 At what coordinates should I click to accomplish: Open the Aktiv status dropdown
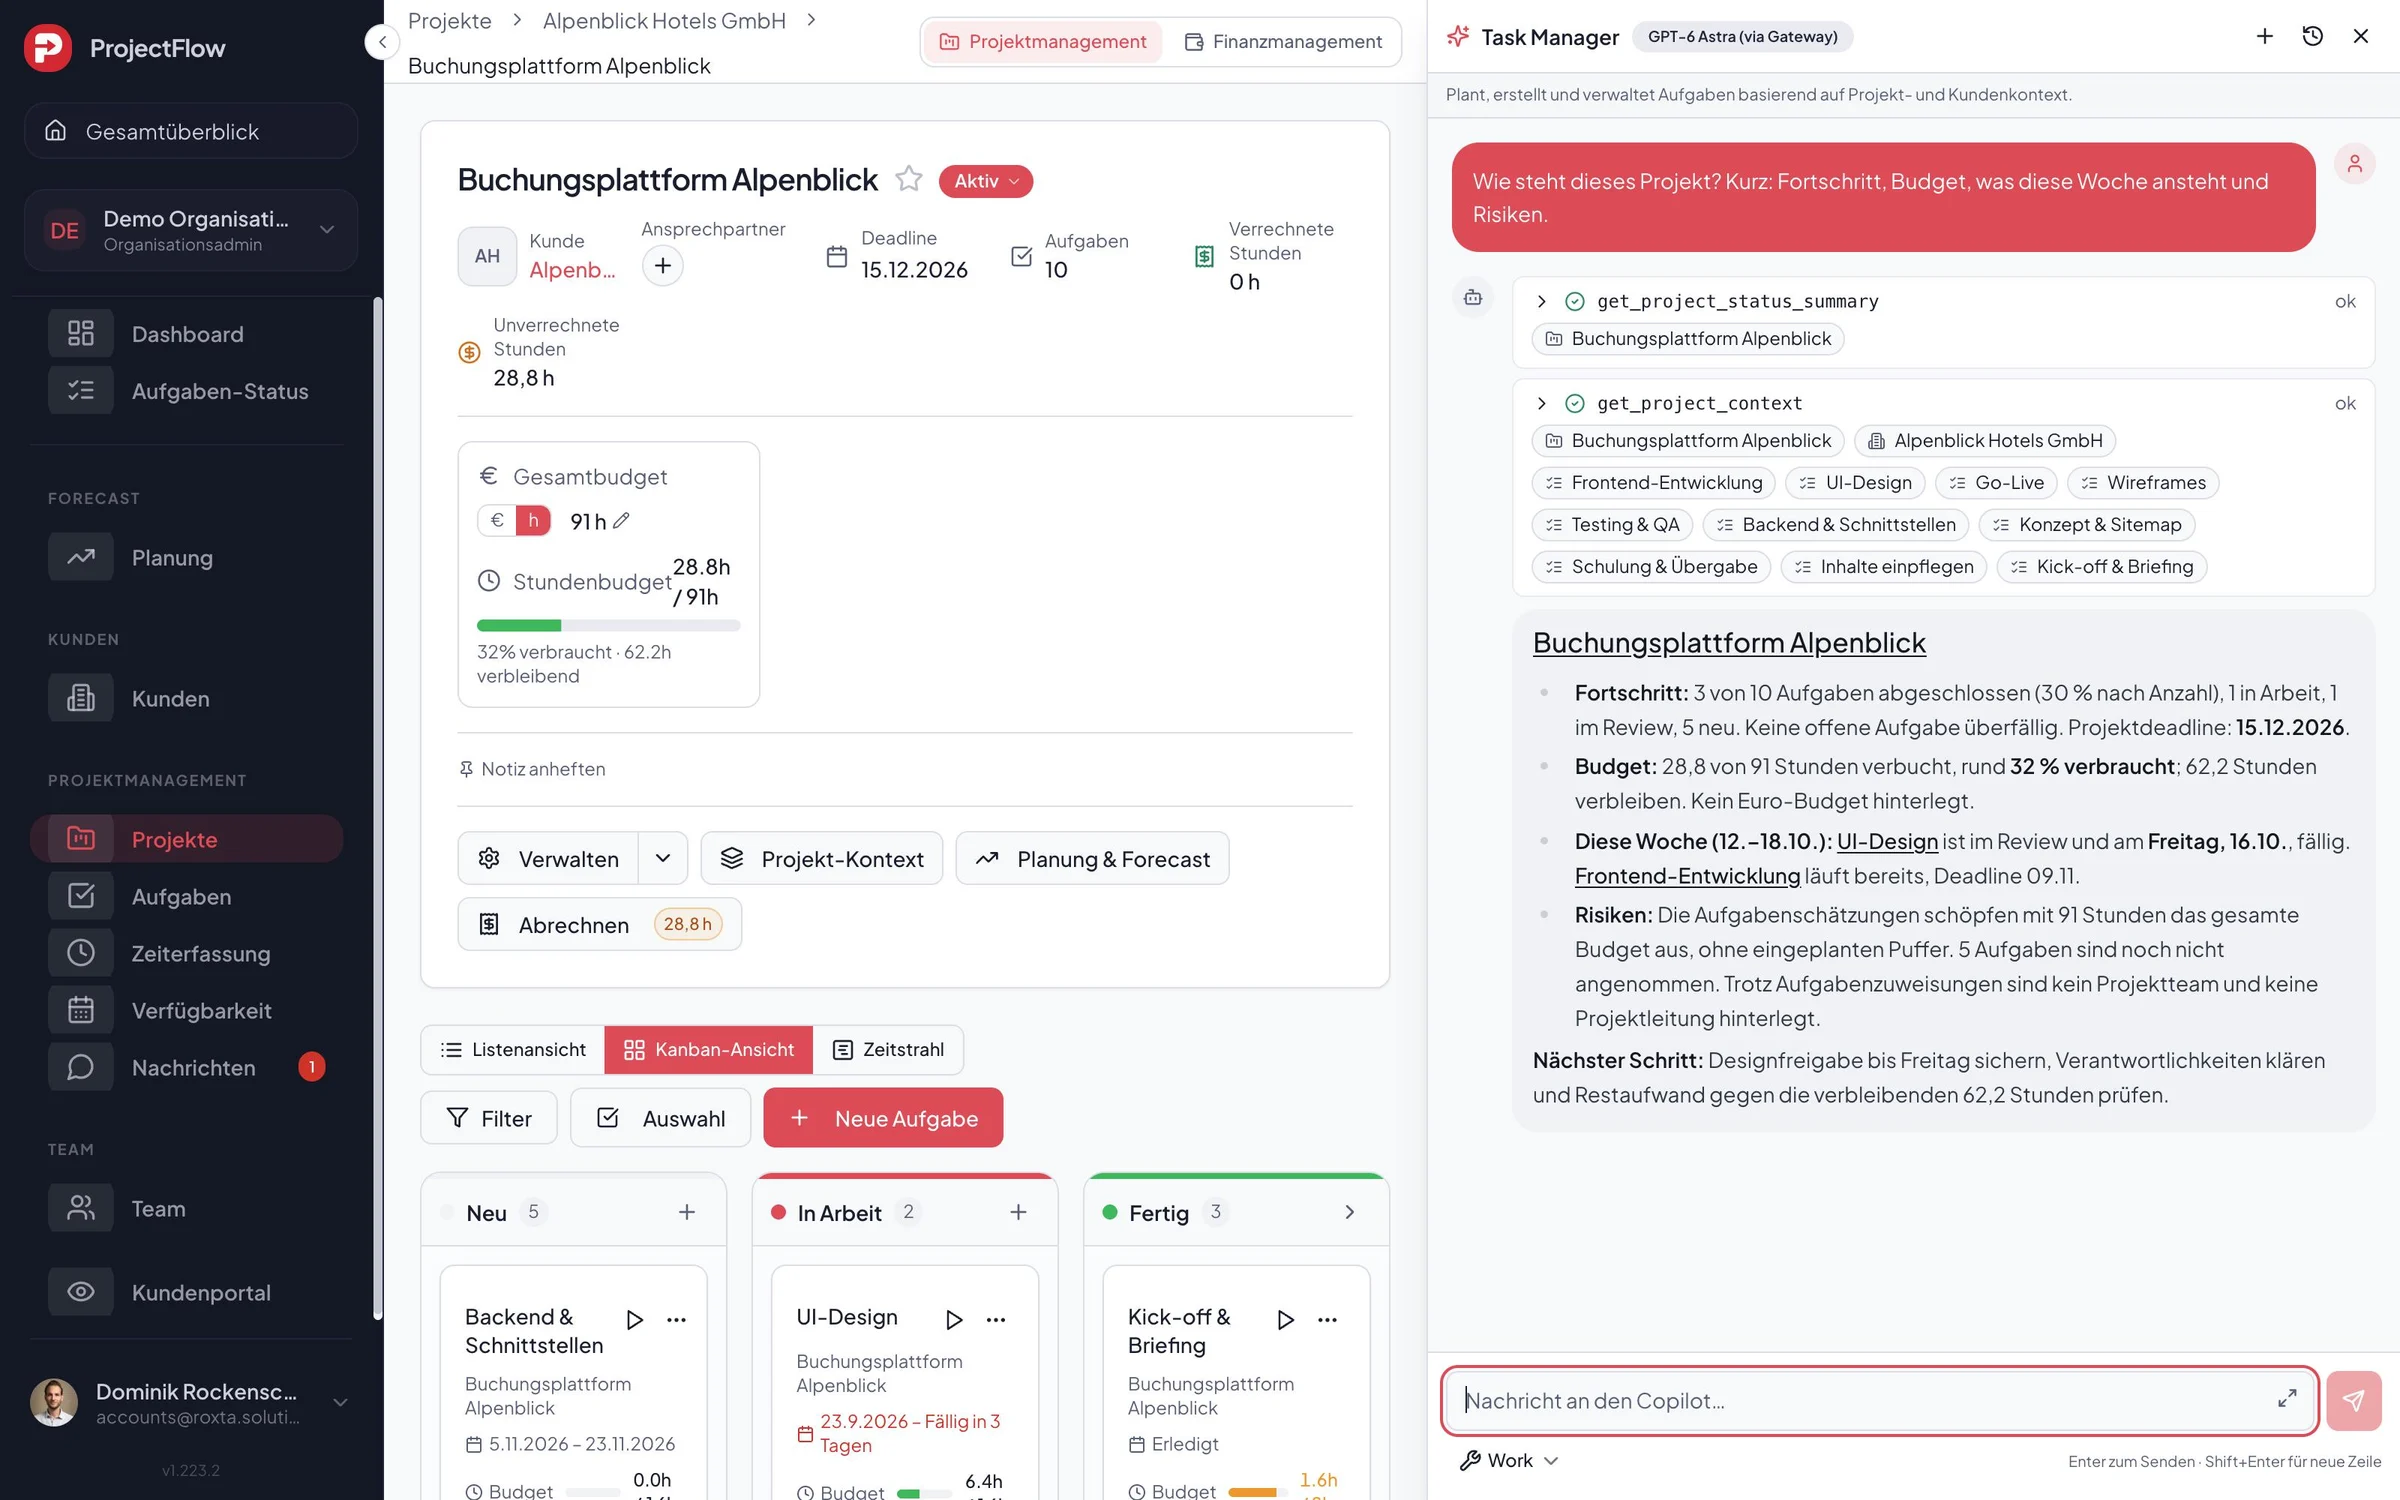986,181
